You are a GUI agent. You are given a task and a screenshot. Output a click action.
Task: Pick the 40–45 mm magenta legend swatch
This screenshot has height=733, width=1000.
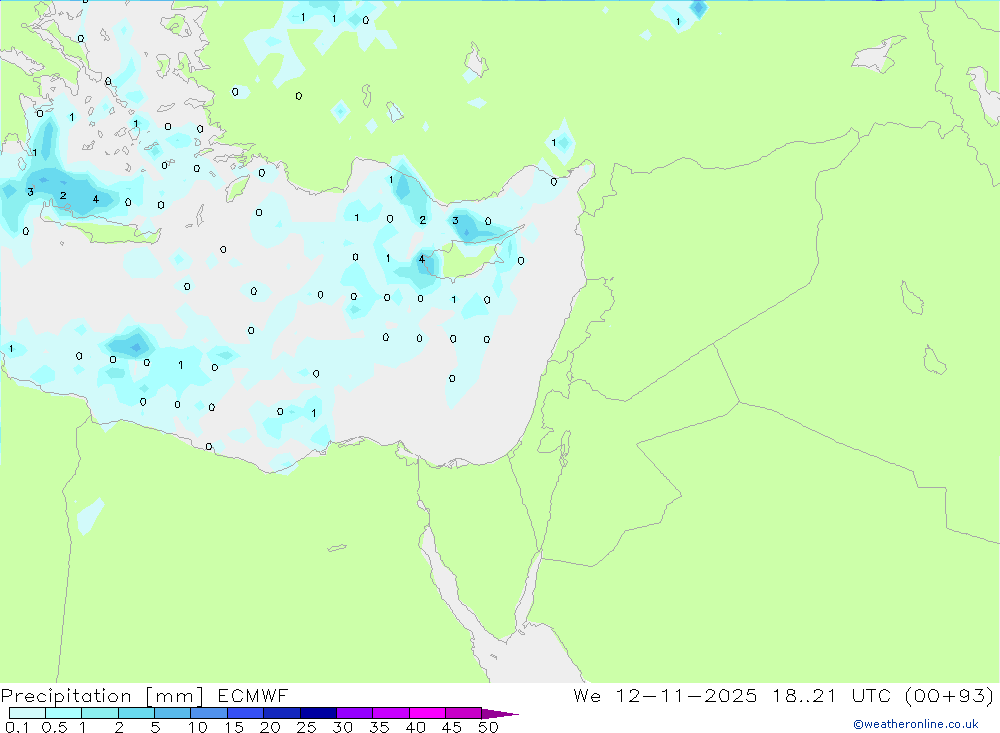(x=427, y=713)
